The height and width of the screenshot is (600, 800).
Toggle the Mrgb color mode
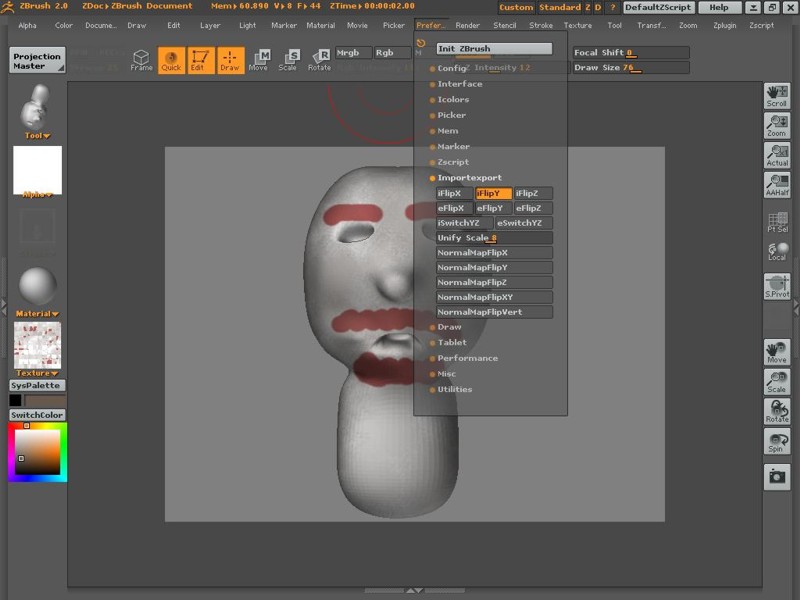point(353,53)
